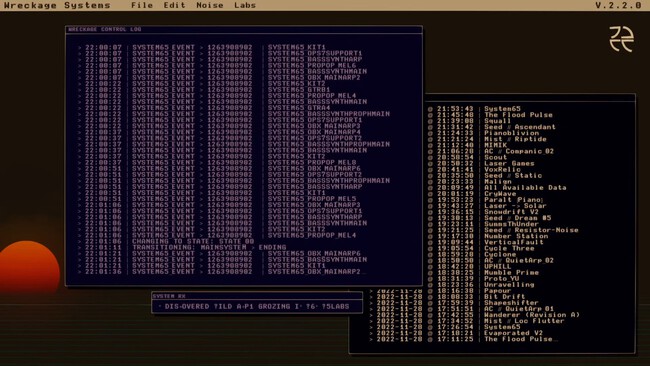The image size is (650, 366).
Task: Select the CryWave history row
Action: coord(472,194)
